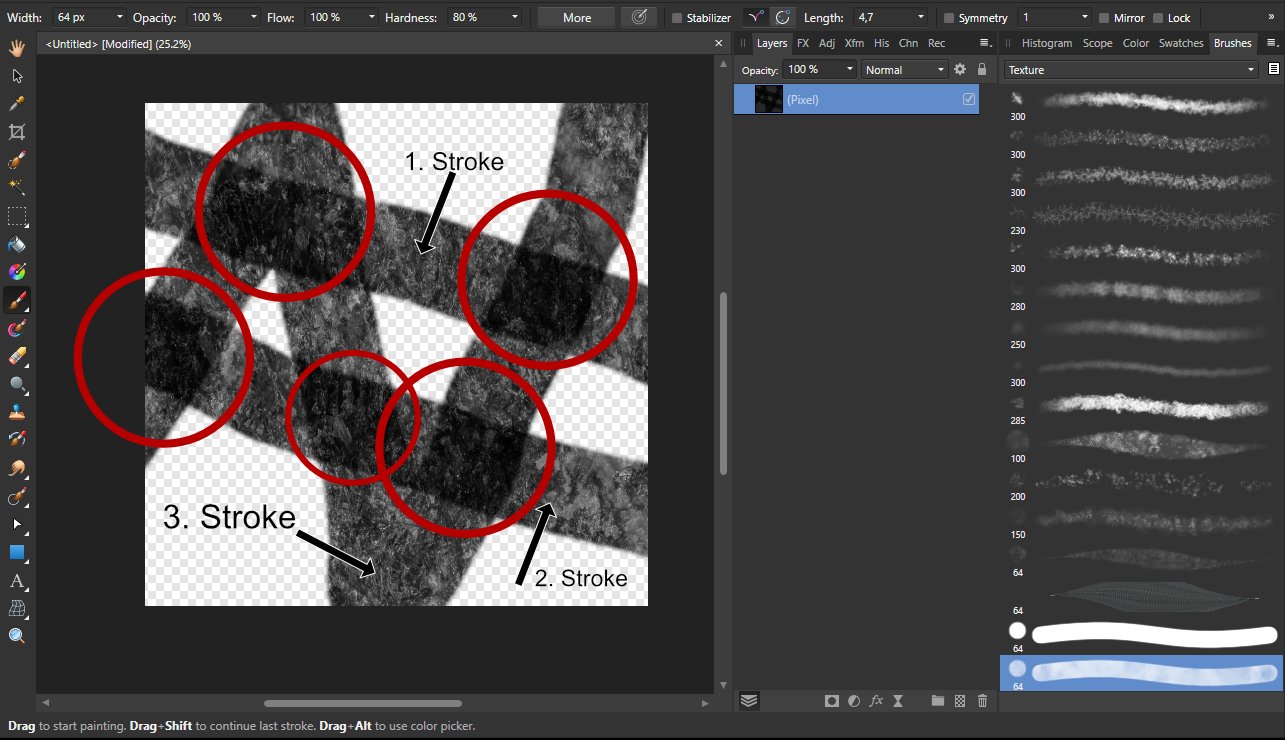1285x740 pixels.
Task: Add a mask layer from the Layers panel
Action: click(x=831, y=701)
